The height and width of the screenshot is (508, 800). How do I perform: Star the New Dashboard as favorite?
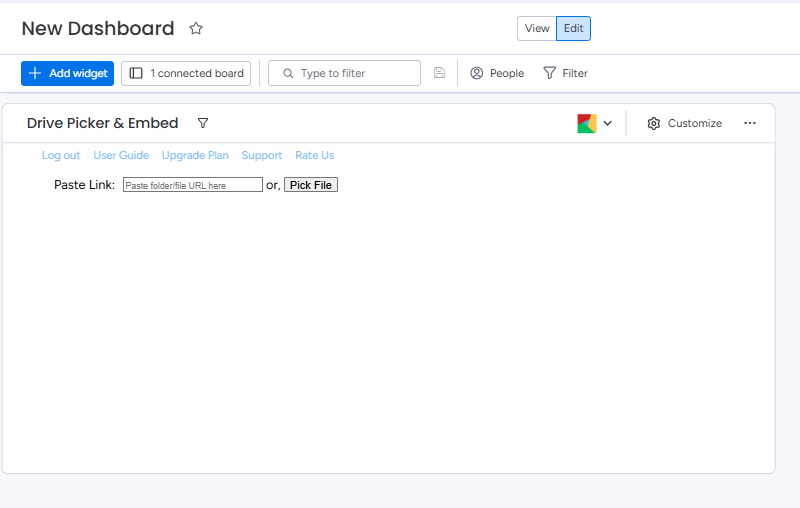point(196,29)
